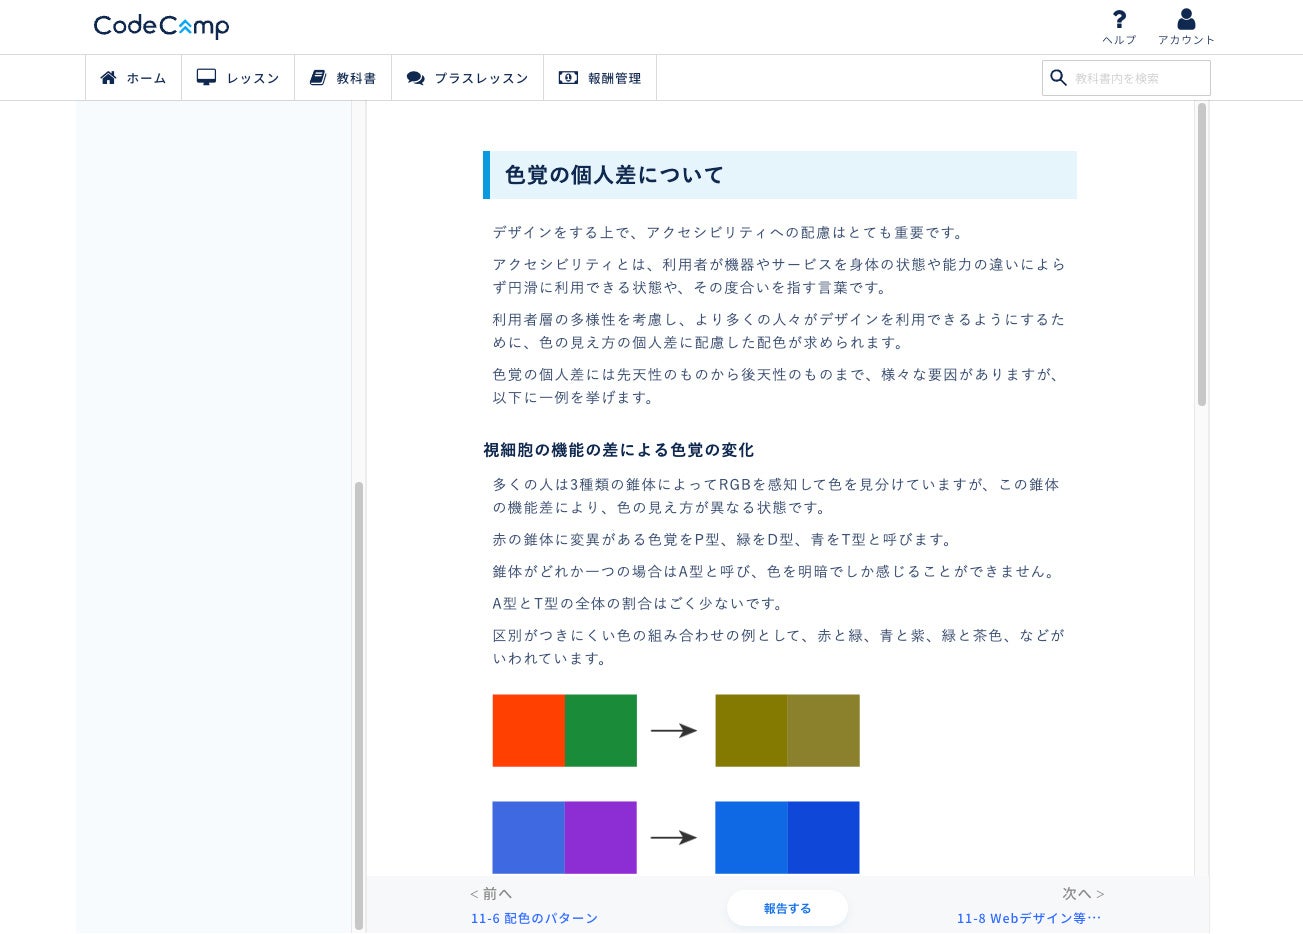
Task: Click the money icon beside 報酬管理
Action: (x=568, y=77)
